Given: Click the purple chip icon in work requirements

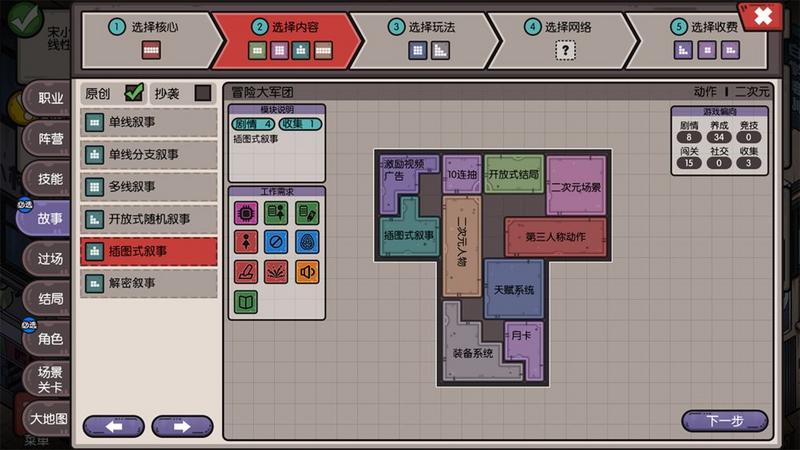Looking at the screenshot, I should (x=246, y=212).
